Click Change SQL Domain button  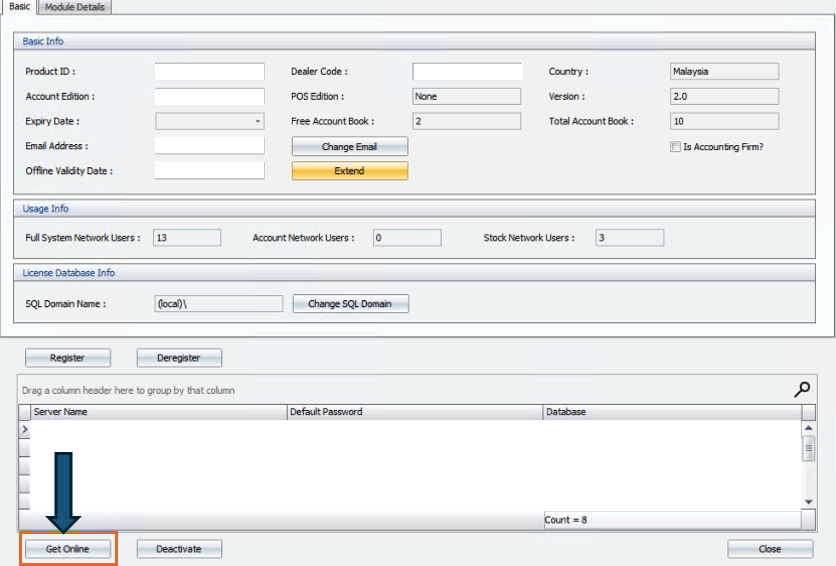pyautogui.click(x=350, y=304)
